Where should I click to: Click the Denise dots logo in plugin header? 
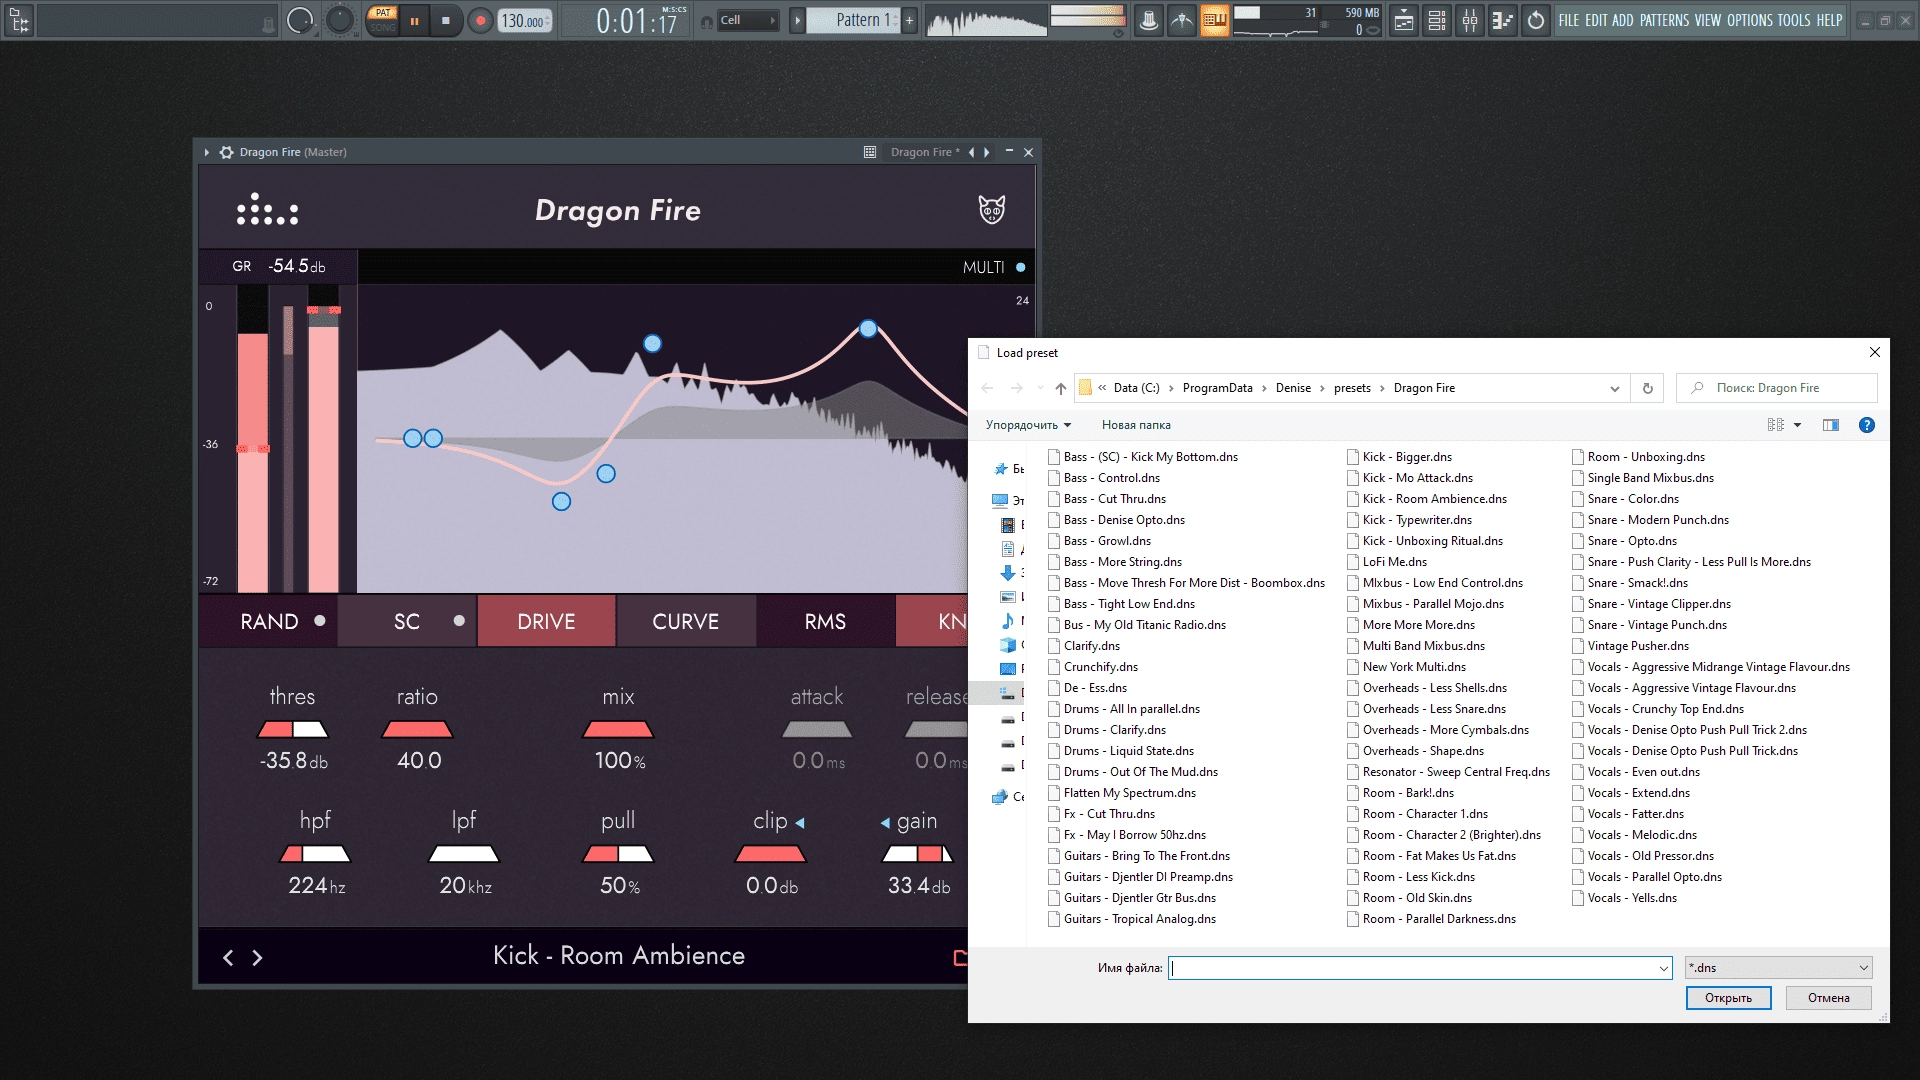coord(267,209)
